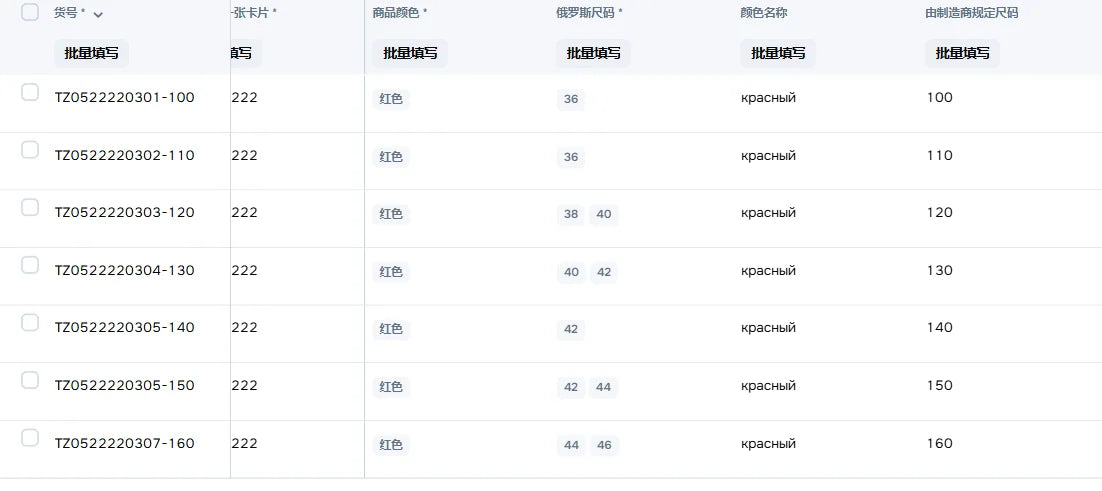Open 红色 color selector in first row
Image resolution: width=1102 pixels, height=491 pixels.
pos(391,99)
